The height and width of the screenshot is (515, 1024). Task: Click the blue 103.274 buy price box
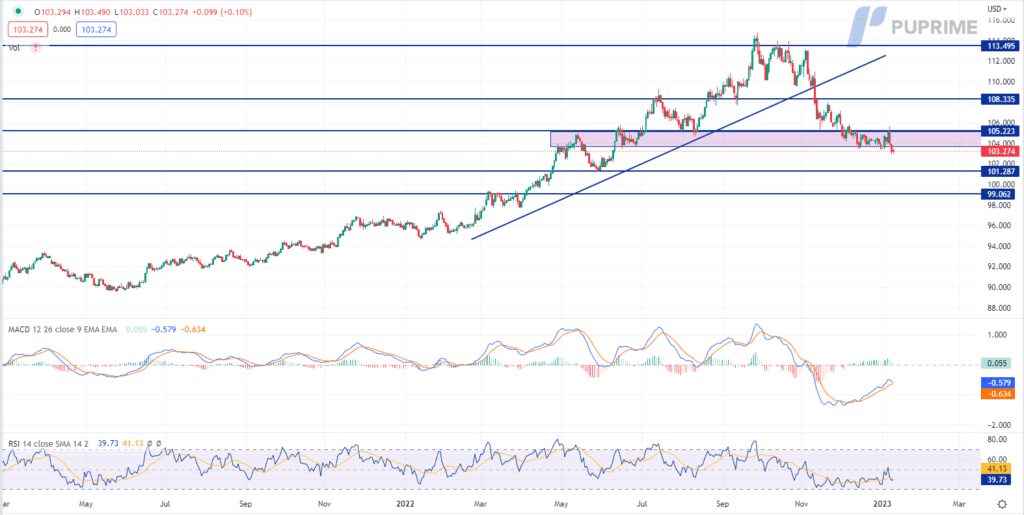pyautogui.click(x=96, y=29)
